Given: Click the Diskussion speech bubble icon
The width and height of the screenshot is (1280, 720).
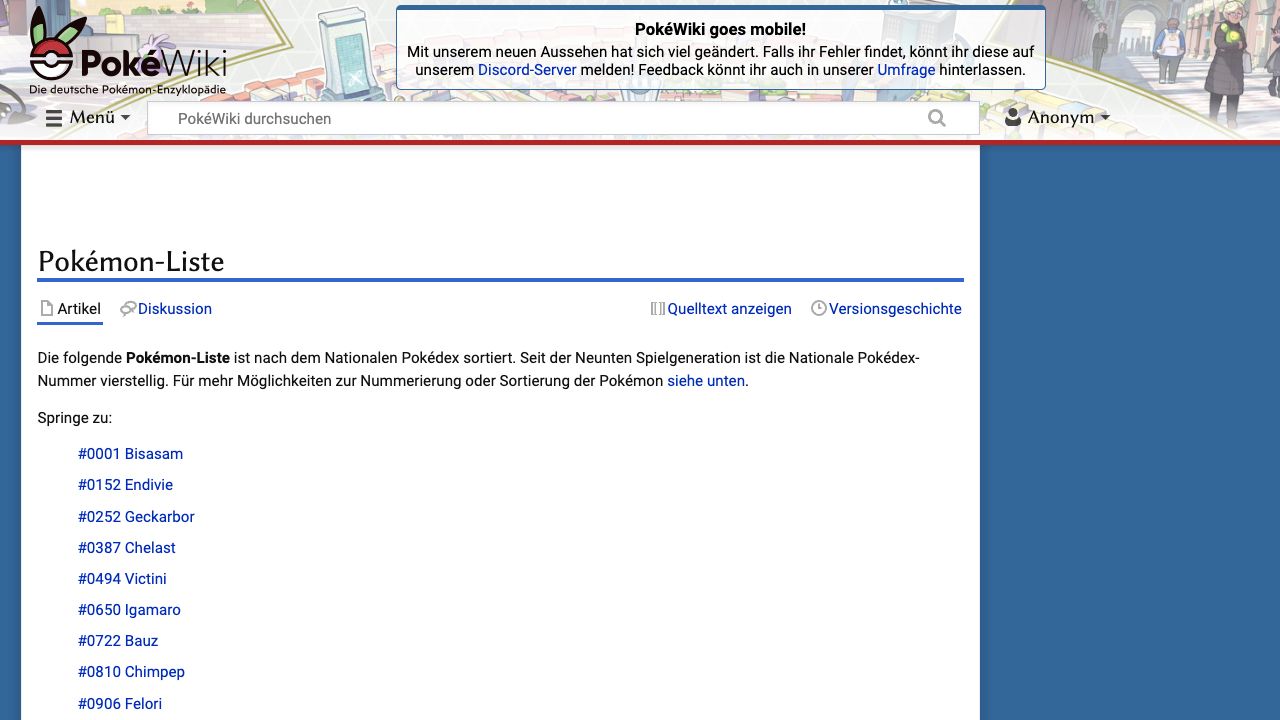Looking at the screenshot, I should (128, 309).
